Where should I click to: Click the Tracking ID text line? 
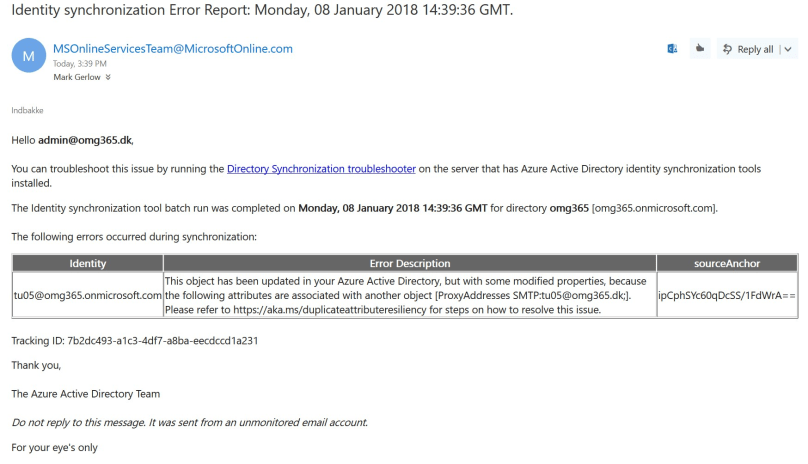(x=135, y=340)
